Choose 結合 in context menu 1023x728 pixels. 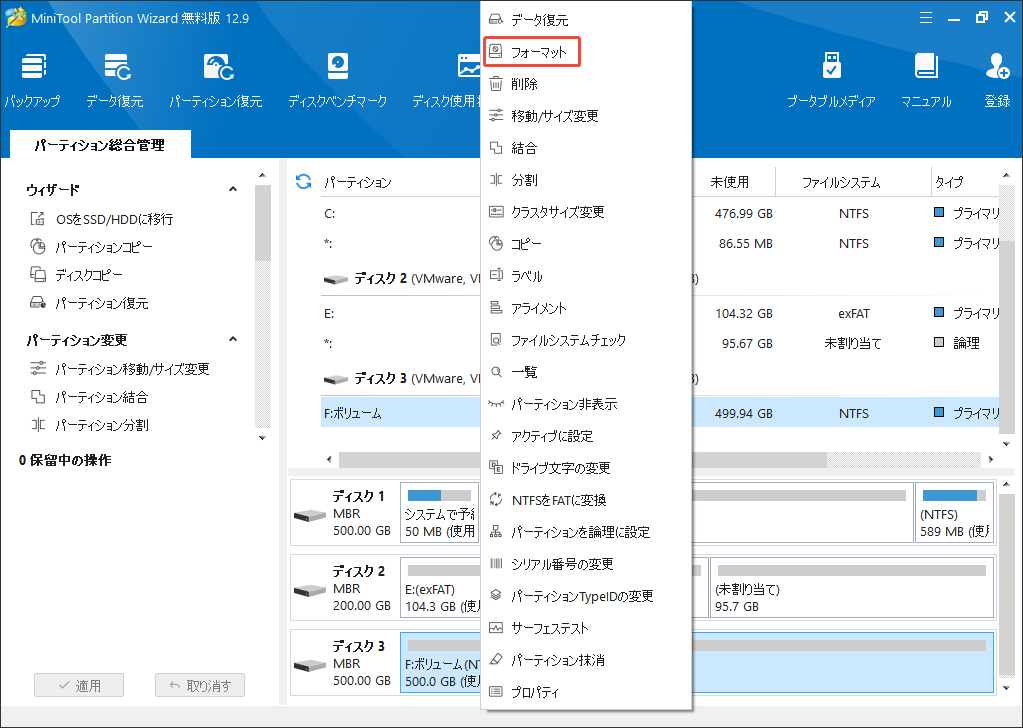pyautogui.click(x=586, y=148)
